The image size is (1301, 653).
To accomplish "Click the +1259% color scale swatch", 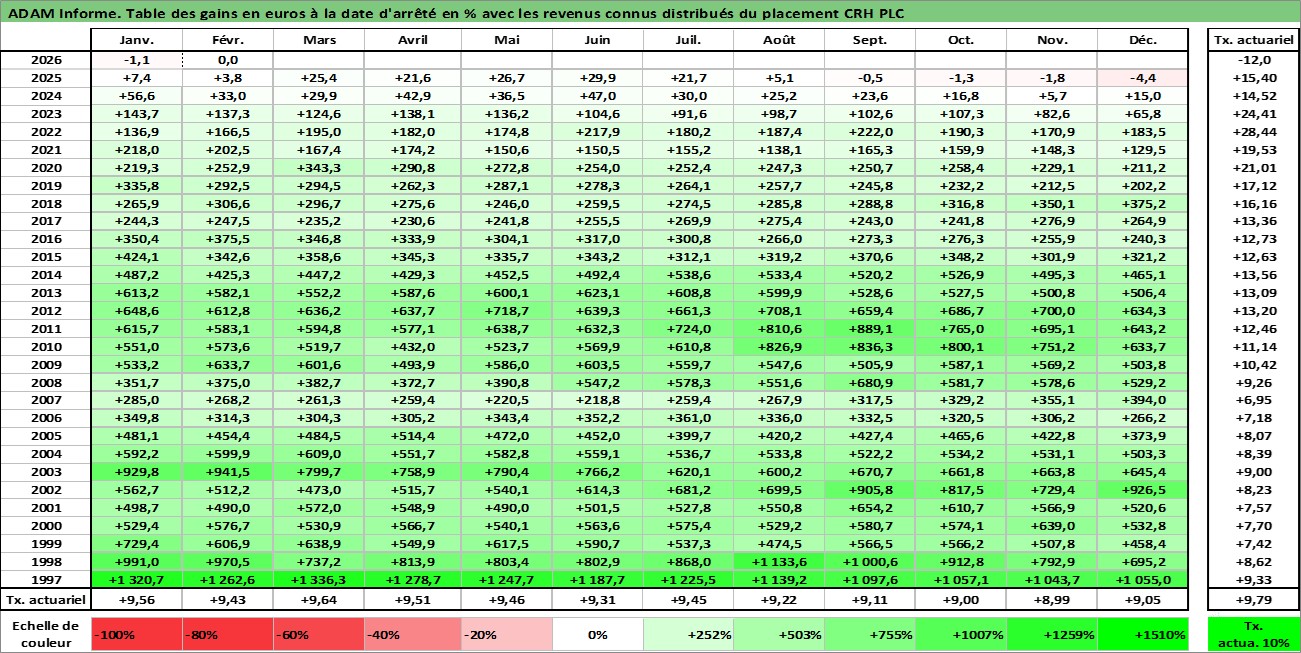I will pos(1052,634).
